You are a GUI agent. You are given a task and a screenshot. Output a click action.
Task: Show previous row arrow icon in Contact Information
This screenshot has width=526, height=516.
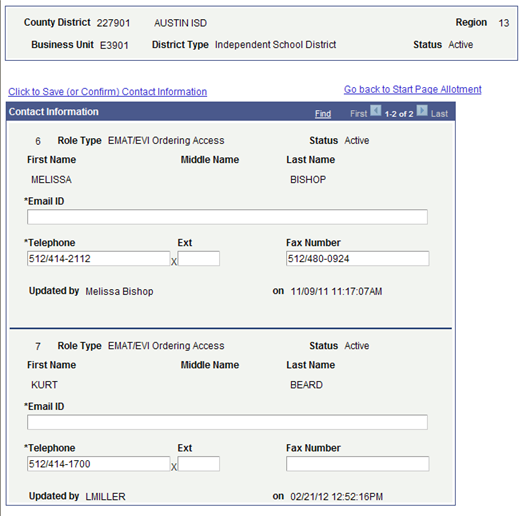point(375,111)
